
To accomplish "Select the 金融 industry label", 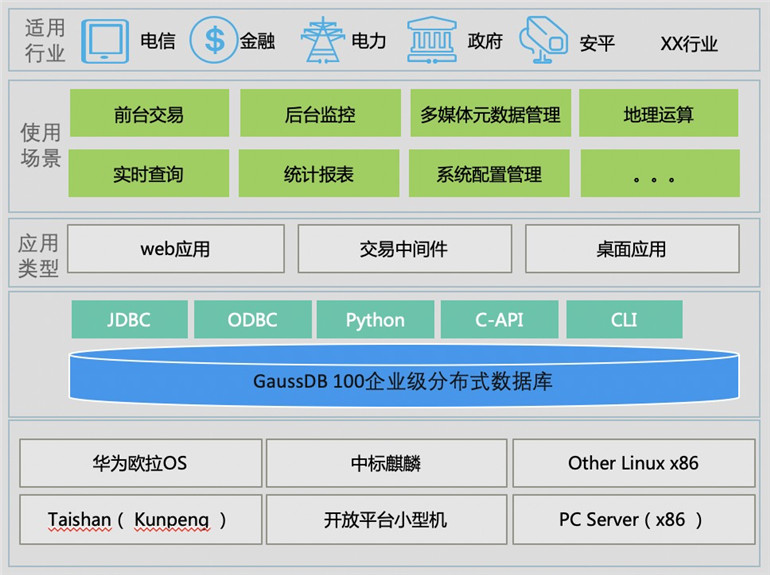I will pyautogui.click(x=257, y=41).
